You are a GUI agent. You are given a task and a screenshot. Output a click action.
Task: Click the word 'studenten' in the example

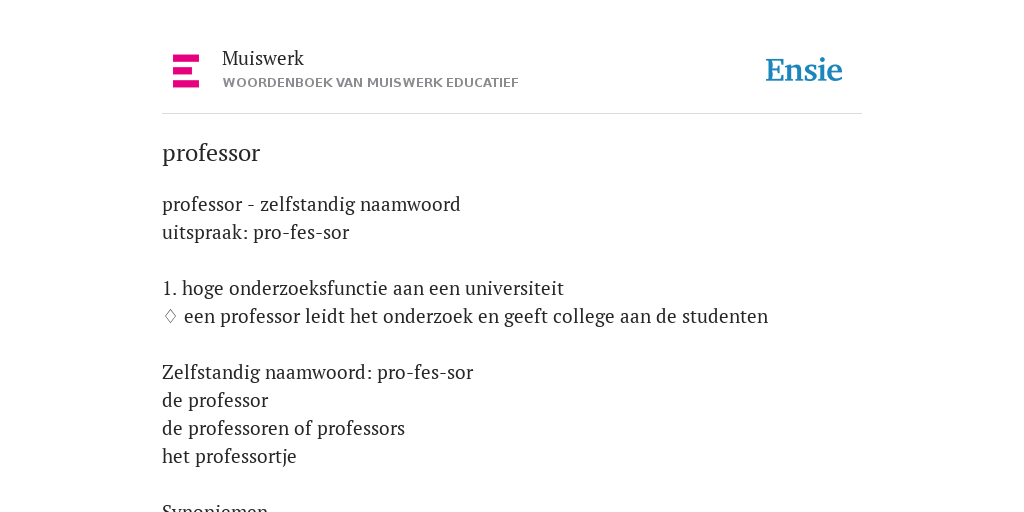[725, 317]
